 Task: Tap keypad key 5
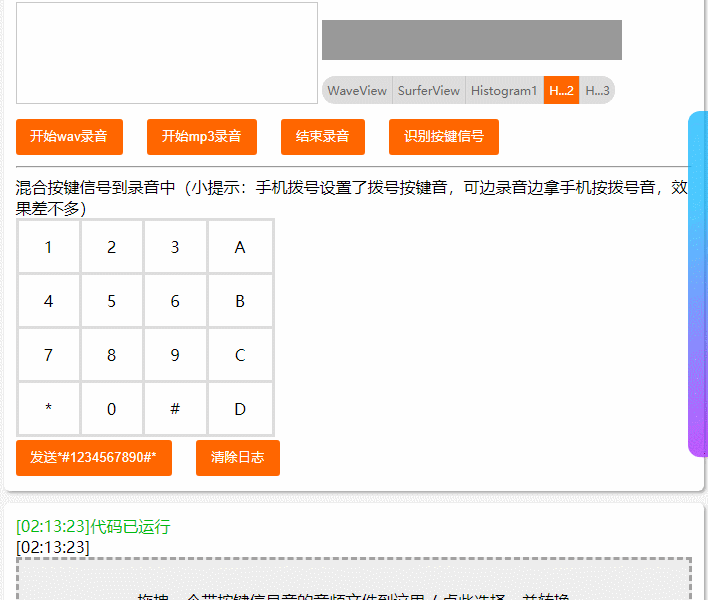(112, 301)
